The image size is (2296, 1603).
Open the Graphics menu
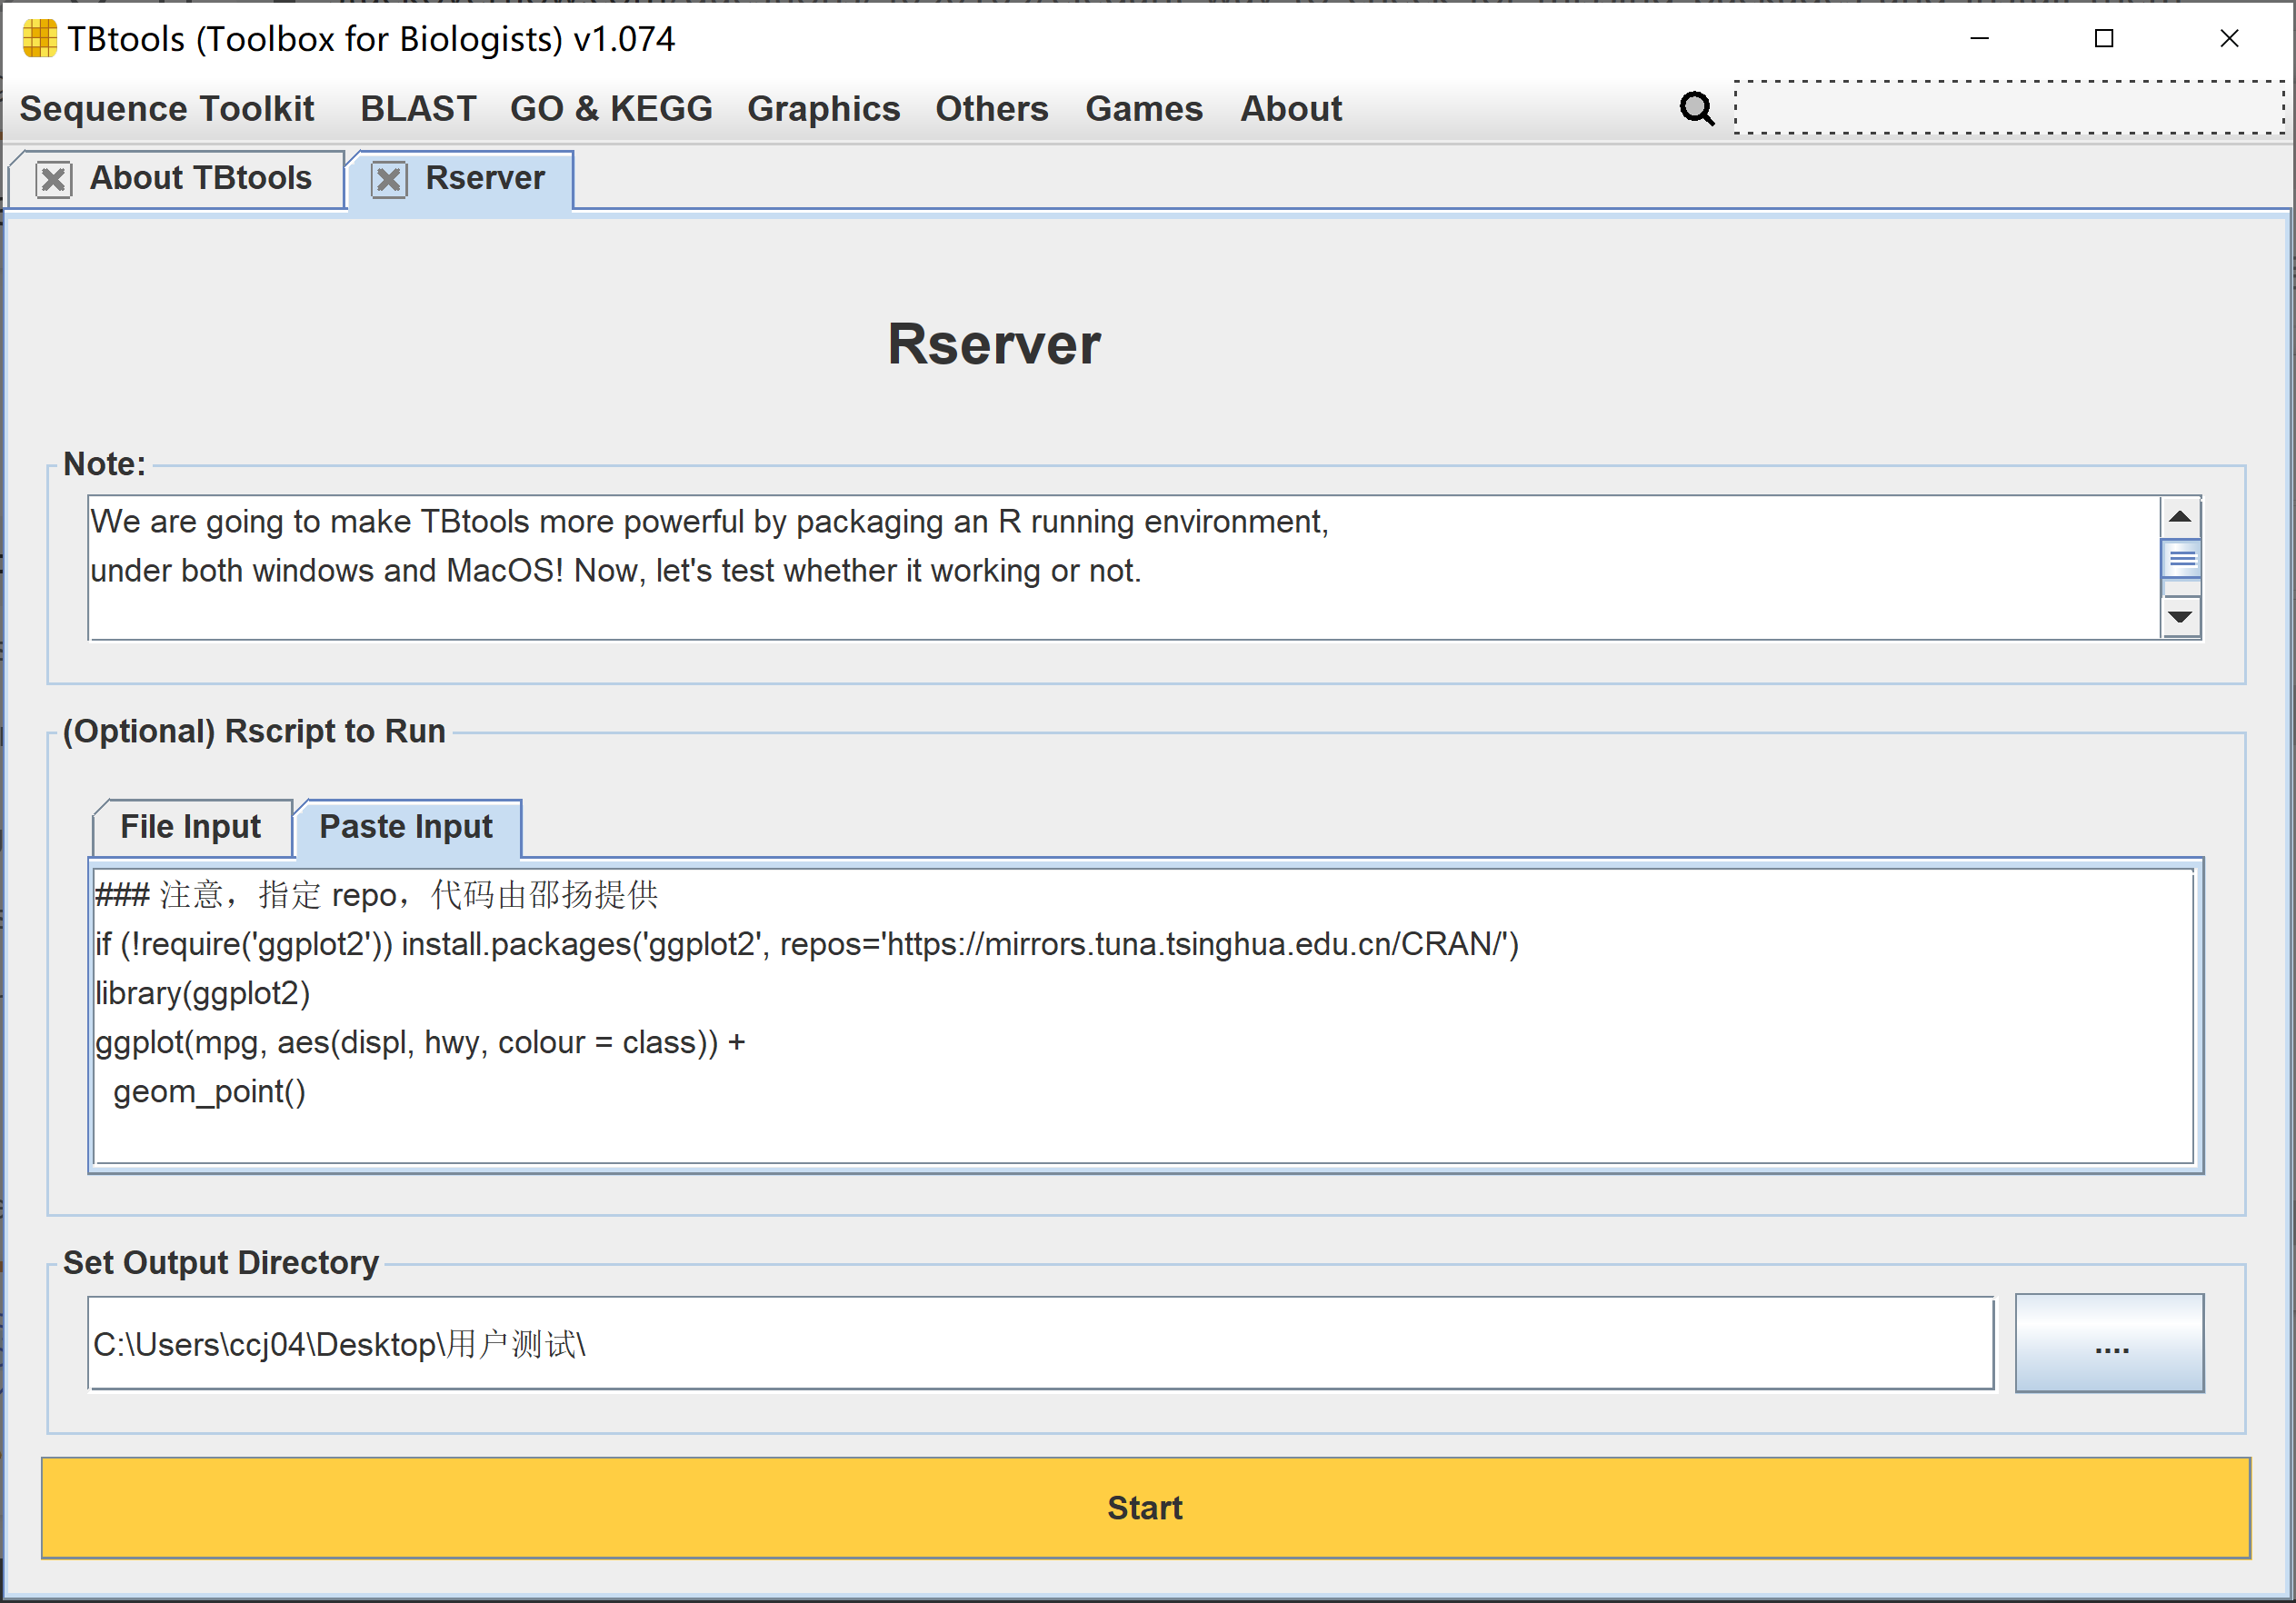(823, 108)
